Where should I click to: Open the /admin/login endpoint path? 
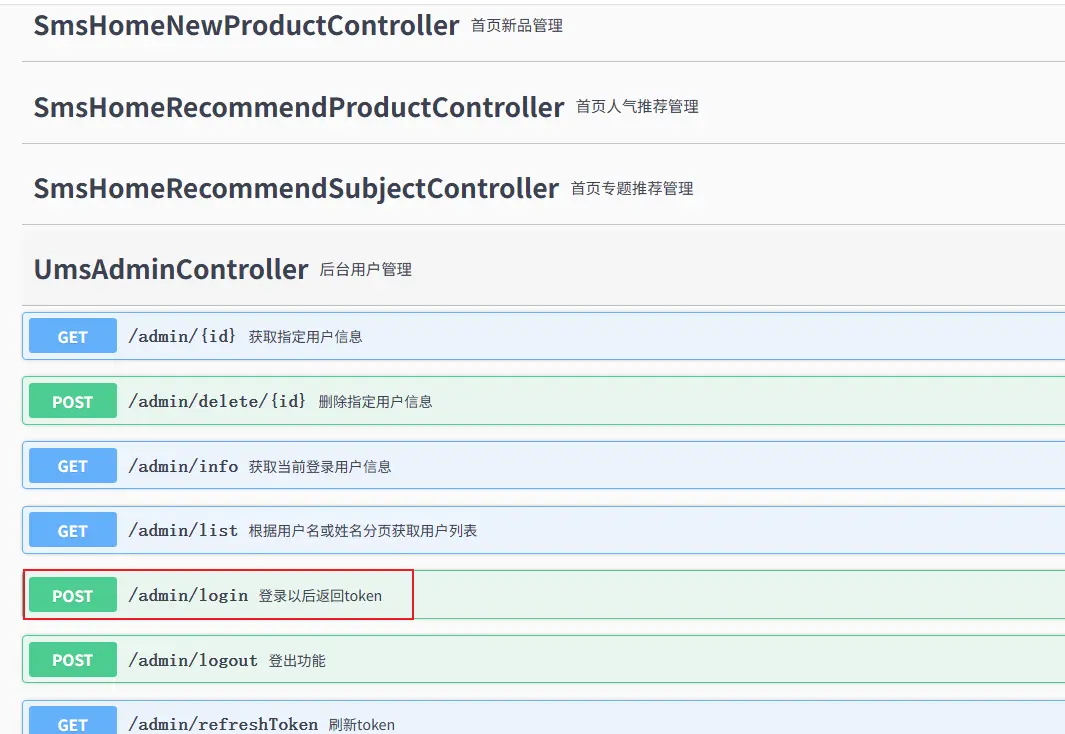188,596
